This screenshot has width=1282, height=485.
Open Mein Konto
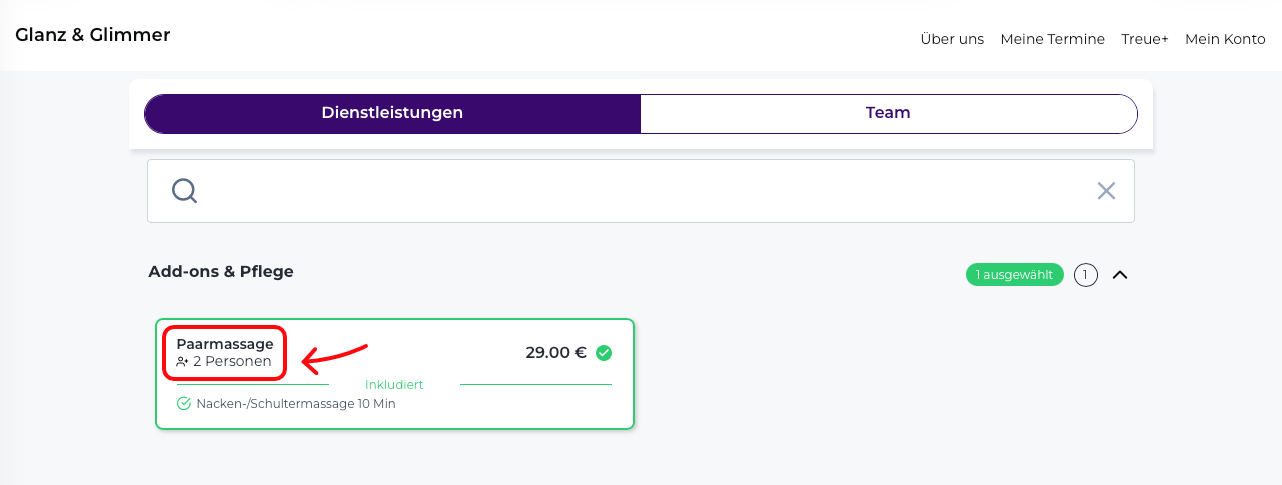pos(1225,39)
